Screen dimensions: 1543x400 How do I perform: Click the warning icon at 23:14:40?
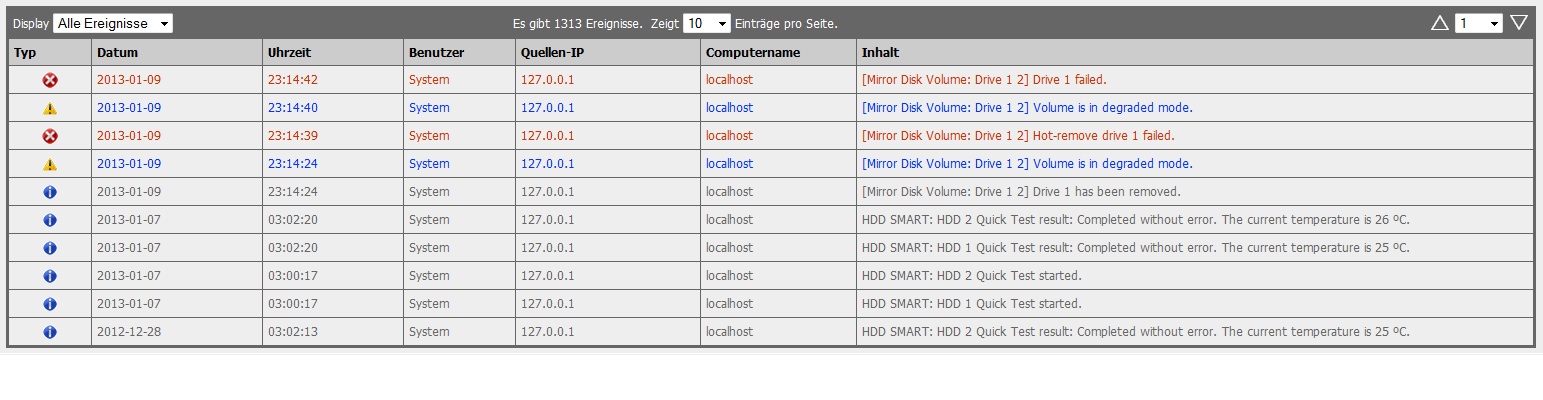coord(50,108)
